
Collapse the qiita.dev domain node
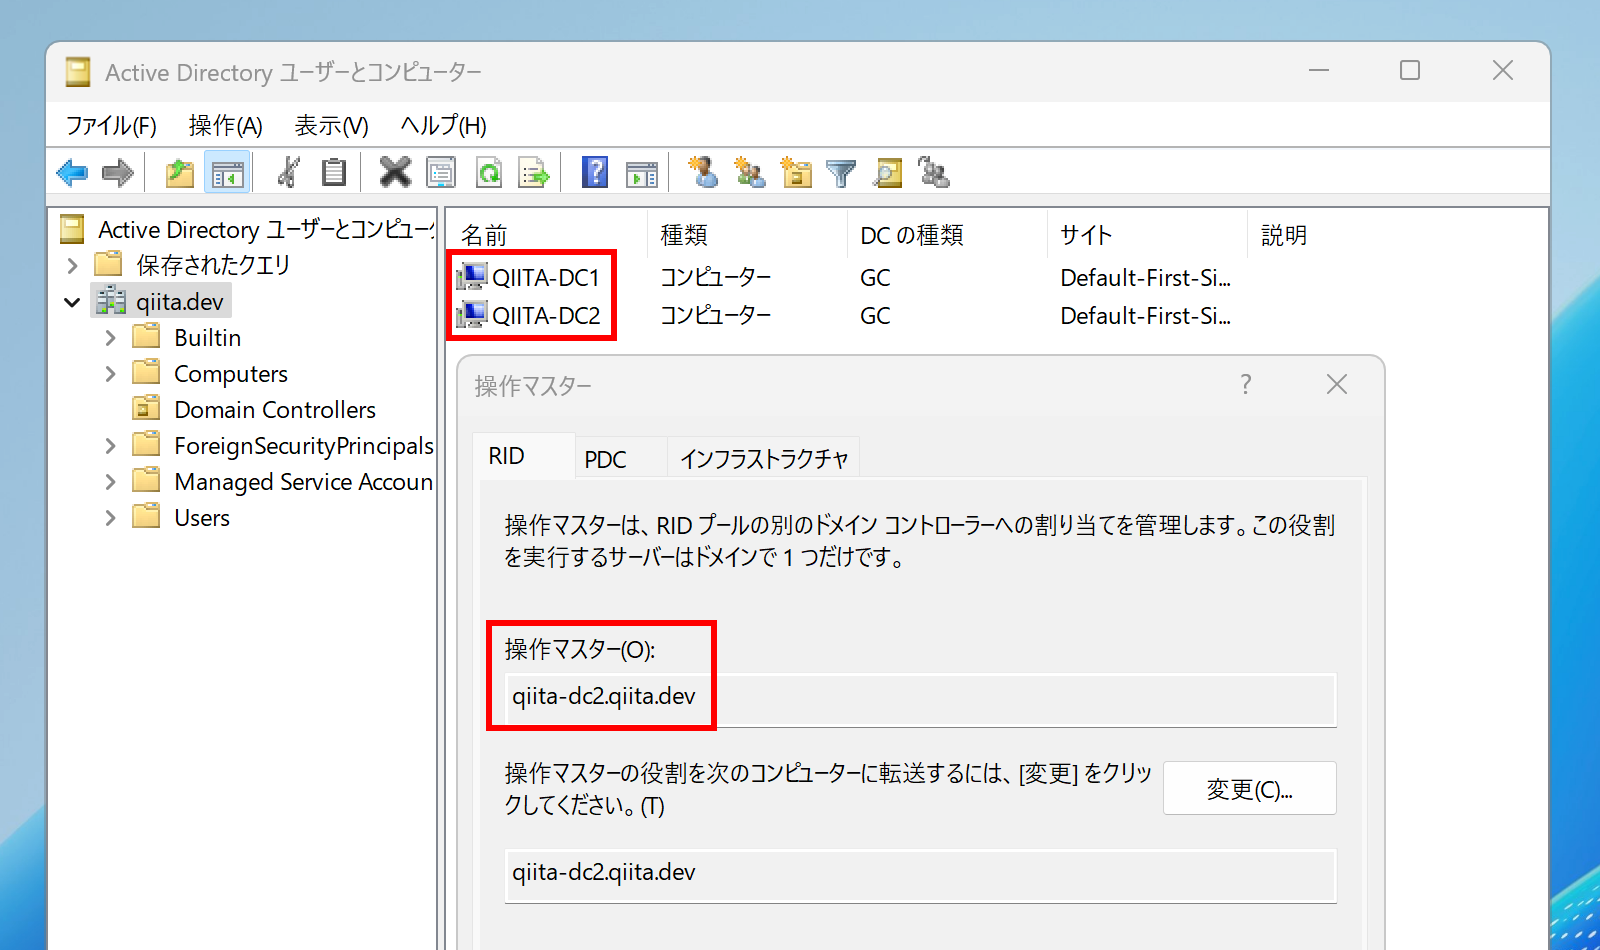click(x=72, y=302)
